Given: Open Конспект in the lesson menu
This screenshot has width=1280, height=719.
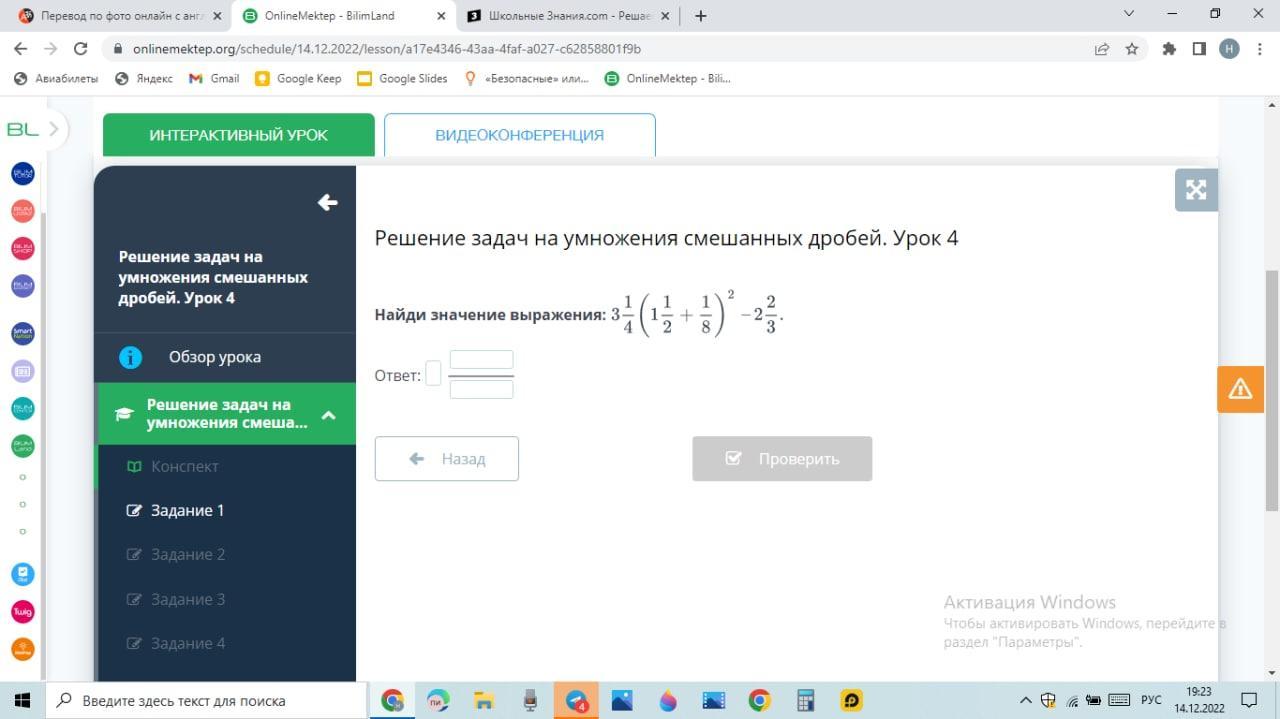Looking at the screenshot, I should [185, 466].
